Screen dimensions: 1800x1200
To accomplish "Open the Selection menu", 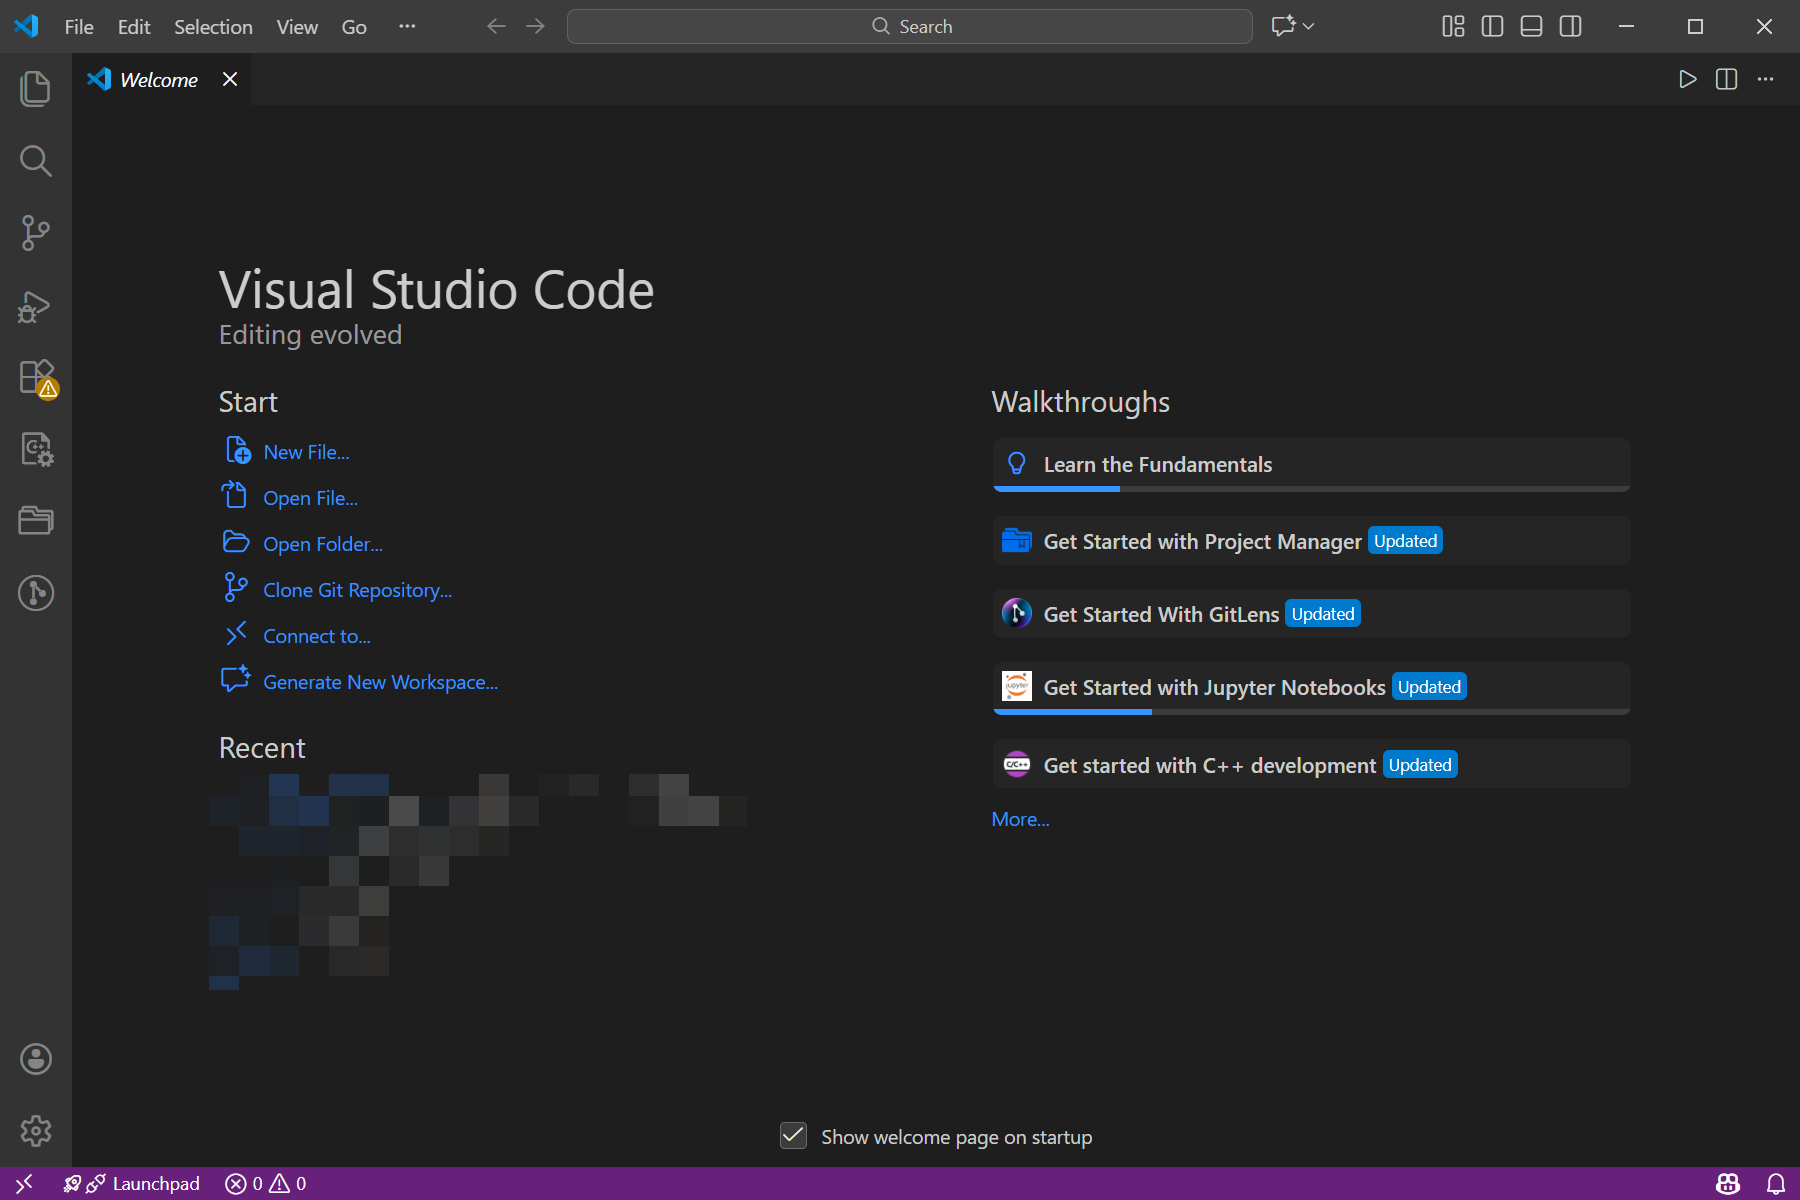I will [x=213, y=27].
